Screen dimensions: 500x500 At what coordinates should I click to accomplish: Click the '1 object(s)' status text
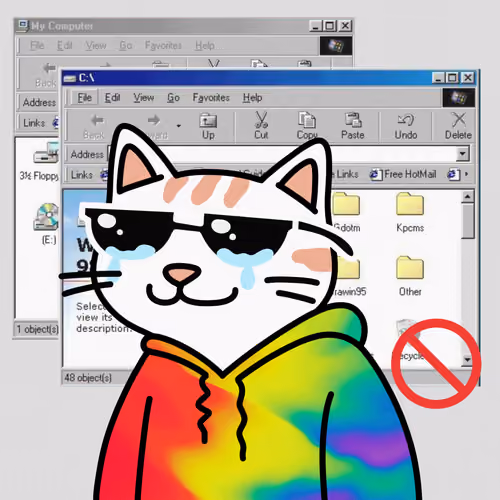(x=38, y=329)
